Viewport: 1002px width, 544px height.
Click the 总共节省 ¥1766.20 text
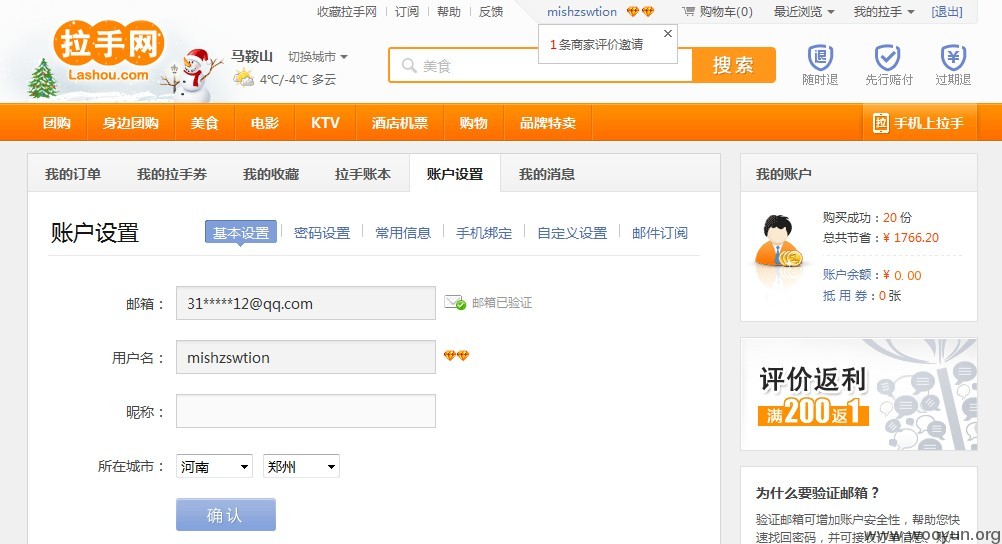[881, 238]
